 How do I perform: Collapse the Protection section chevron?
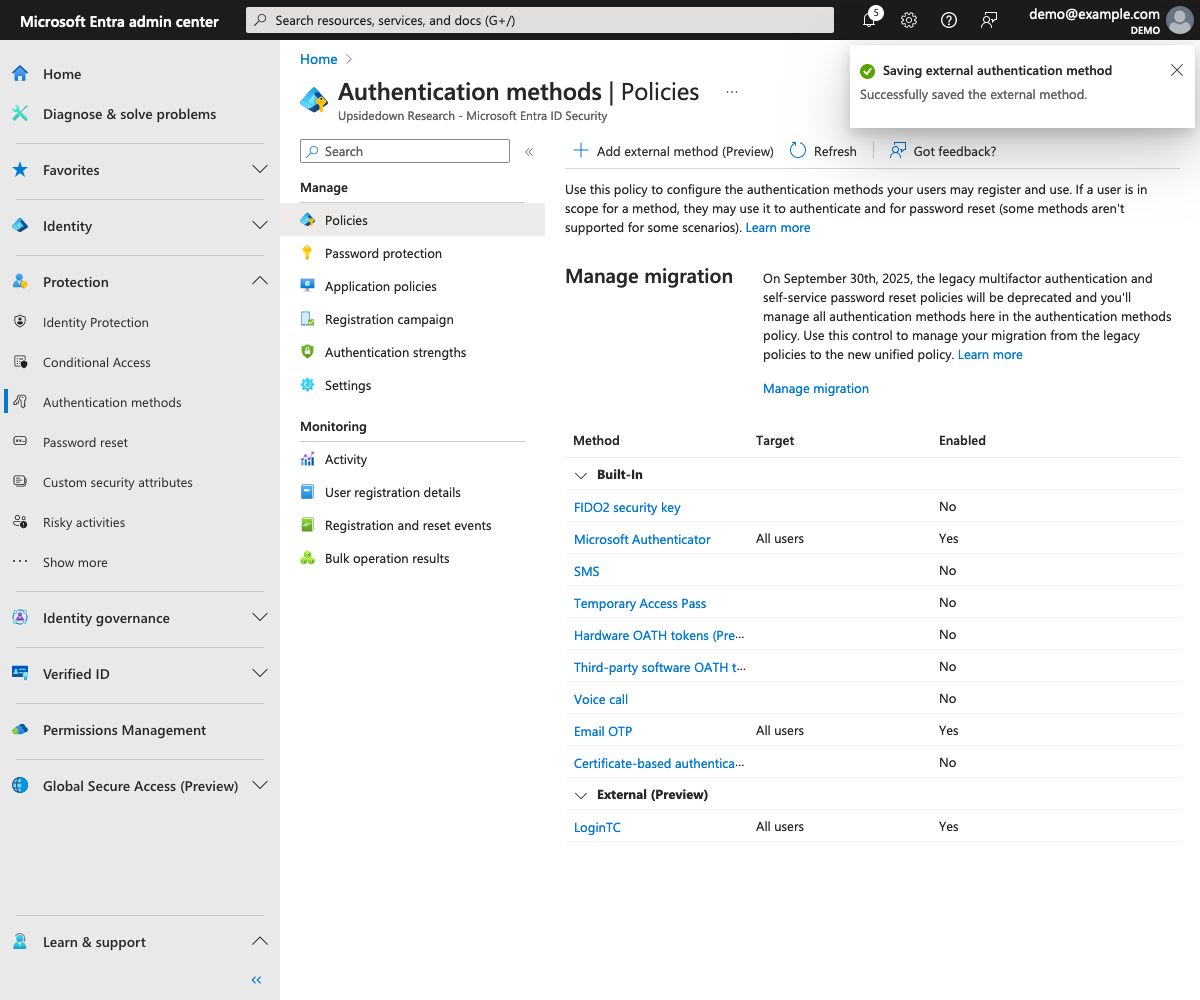pos(260,281)
